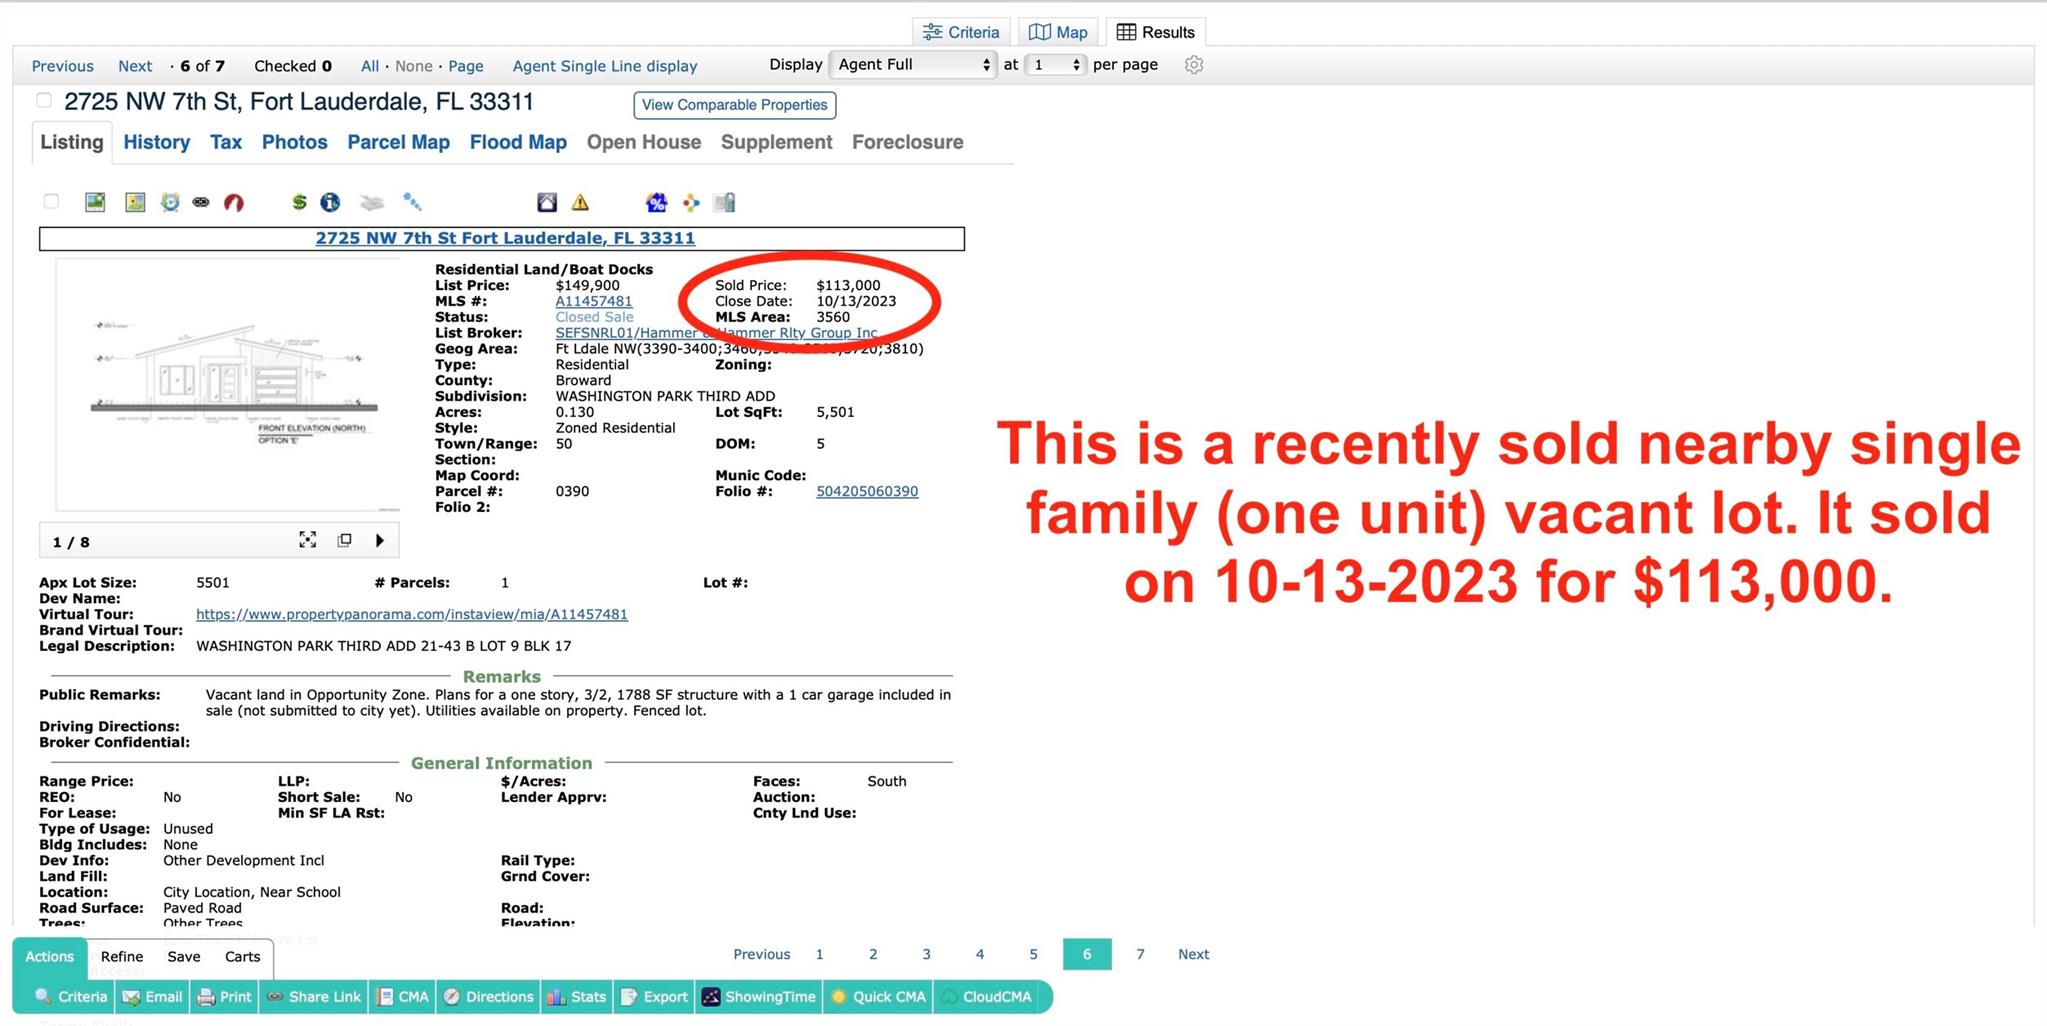Screen dimensions: 2047x1026
Task: Tick the checkbox in the listing icon toolbar
Action: pos(51,202)
